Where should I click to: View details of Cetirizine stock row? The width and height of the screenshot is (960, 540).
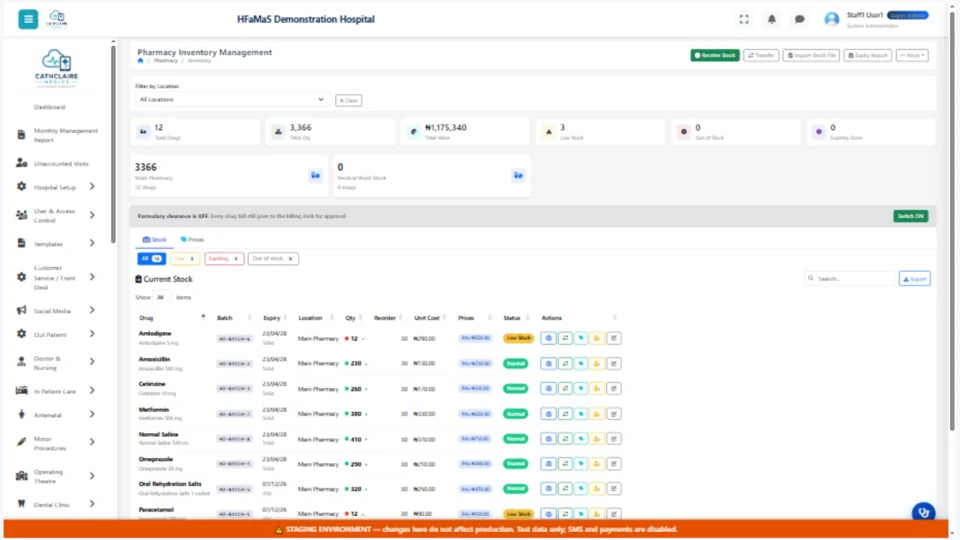click(549, 389)
